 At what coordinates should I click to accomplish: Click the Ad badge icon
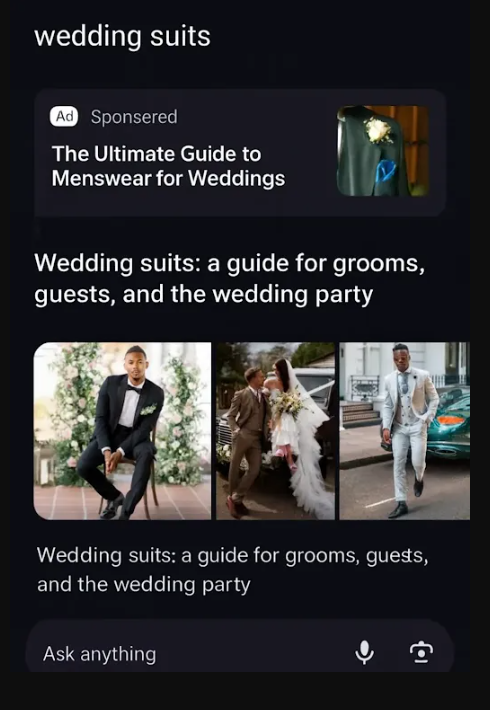[x=64, y=116]
